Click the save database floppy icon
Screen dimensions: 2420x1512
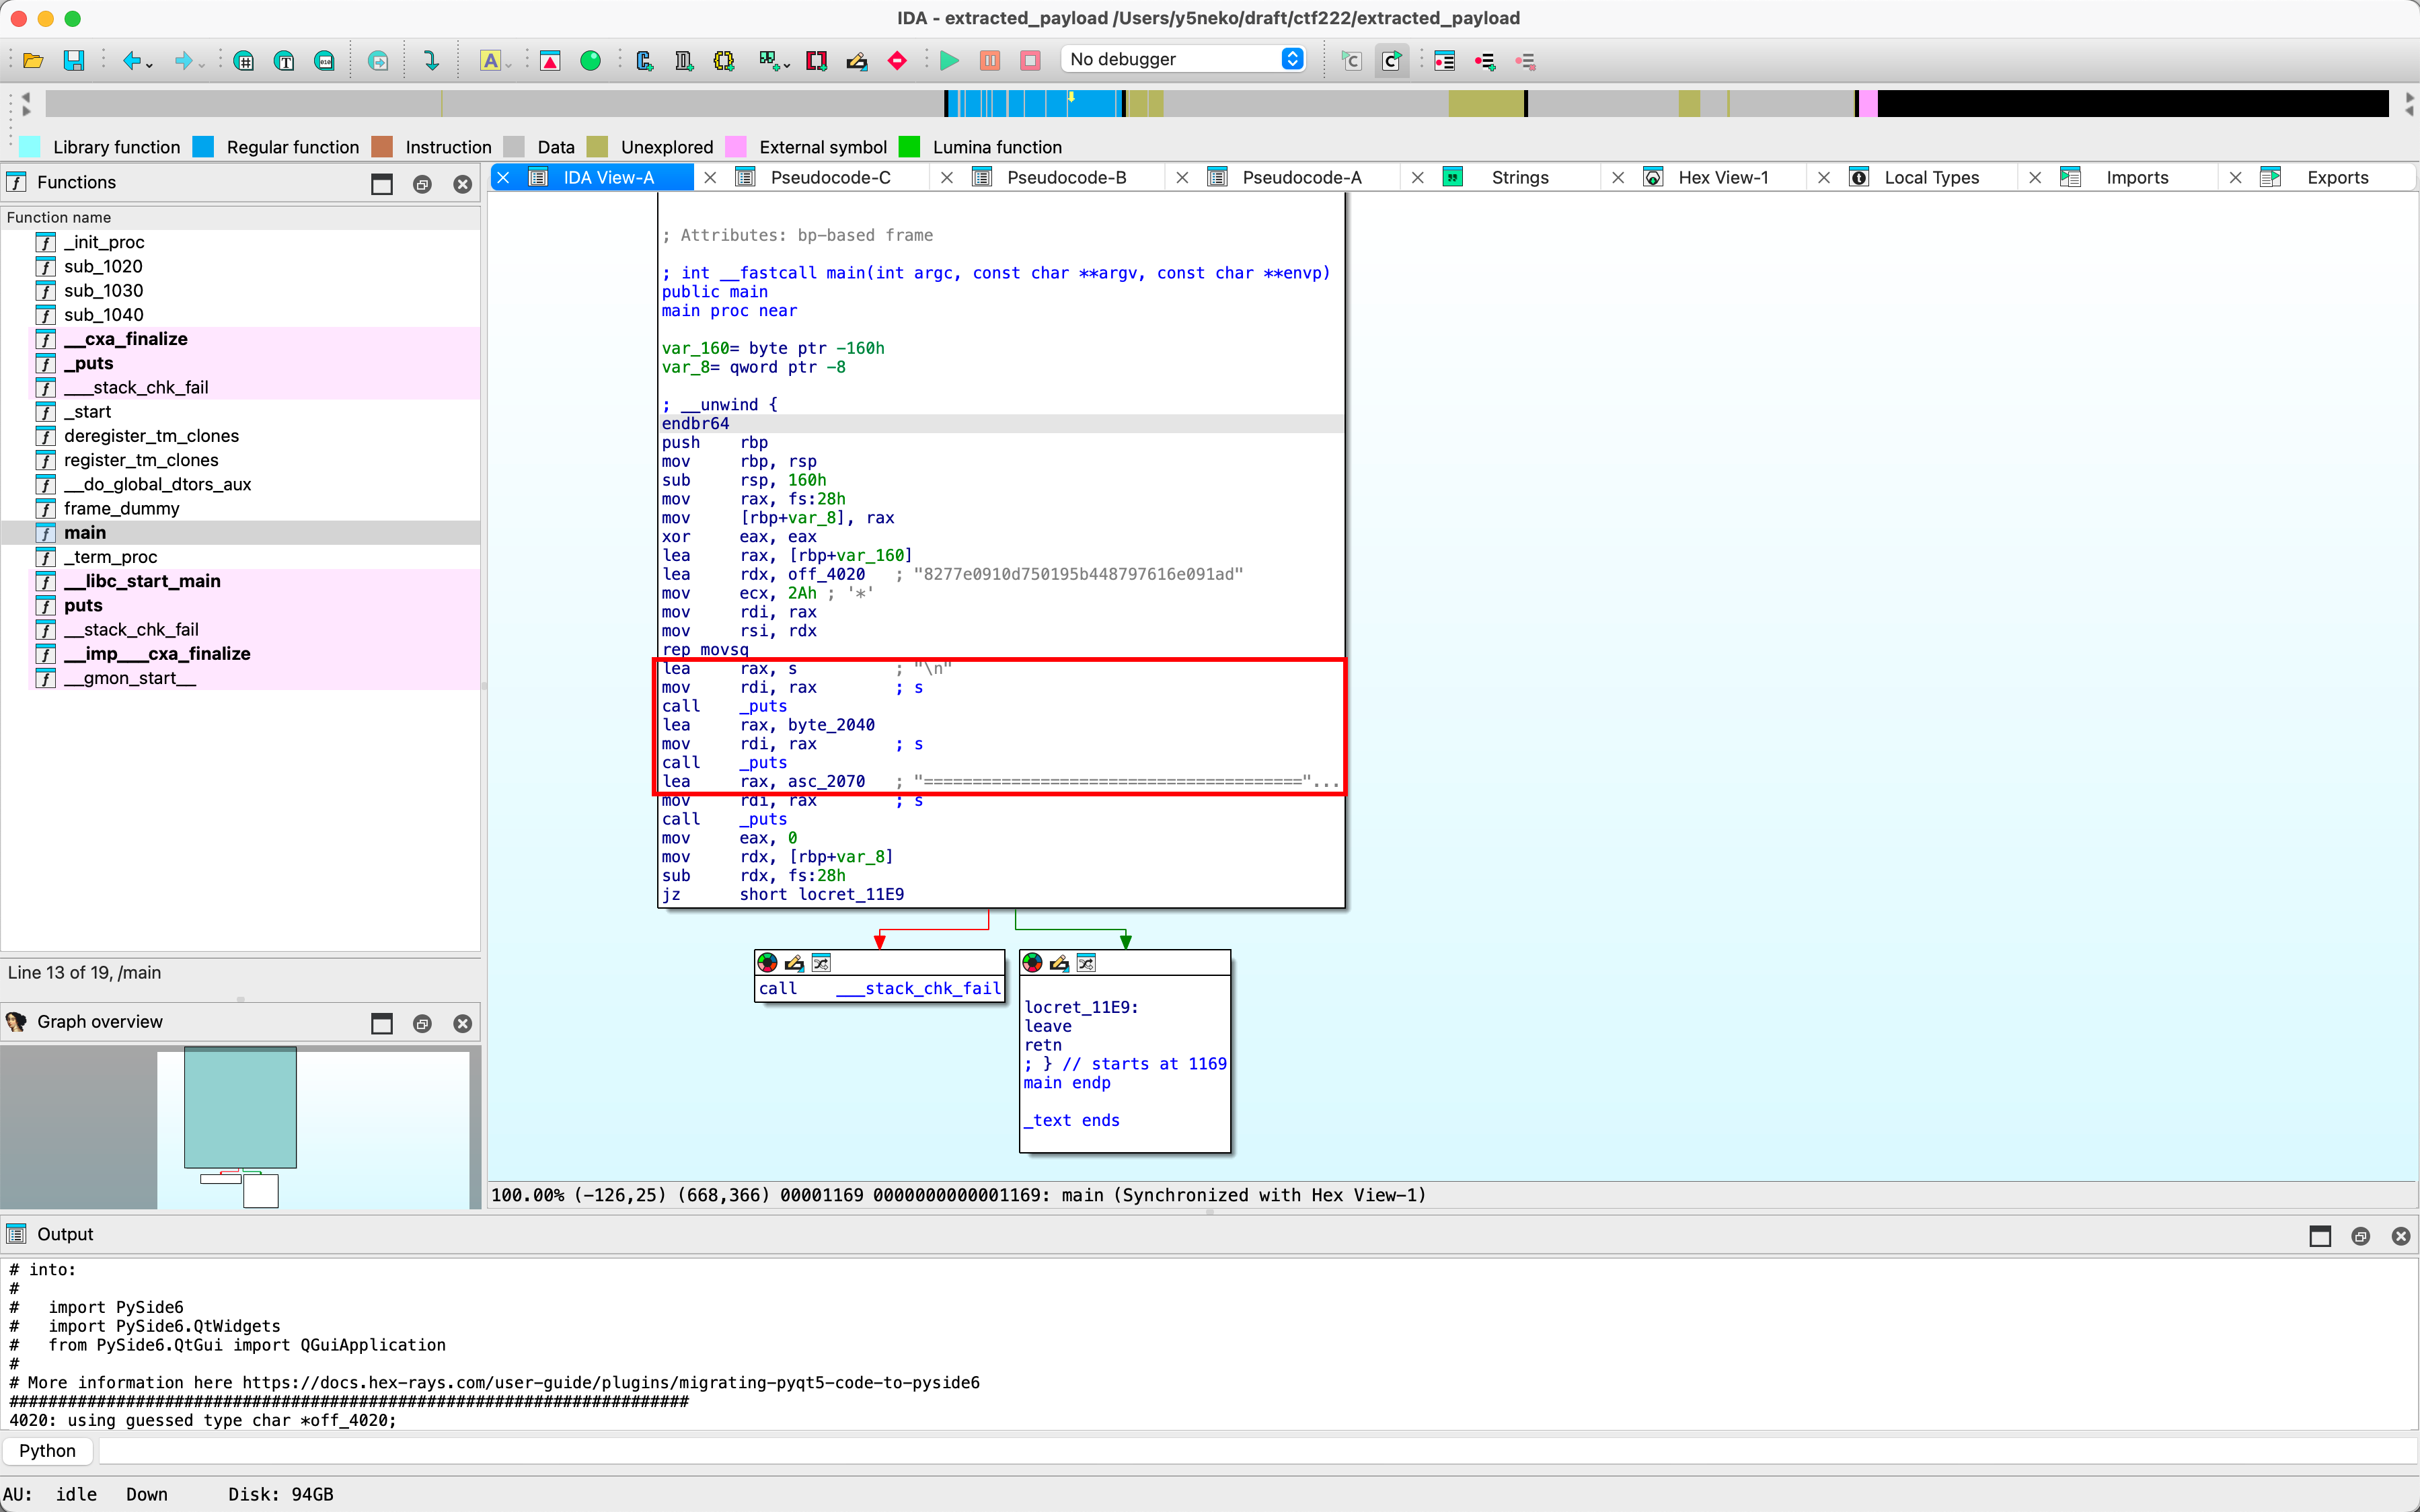tap(73, 61)
